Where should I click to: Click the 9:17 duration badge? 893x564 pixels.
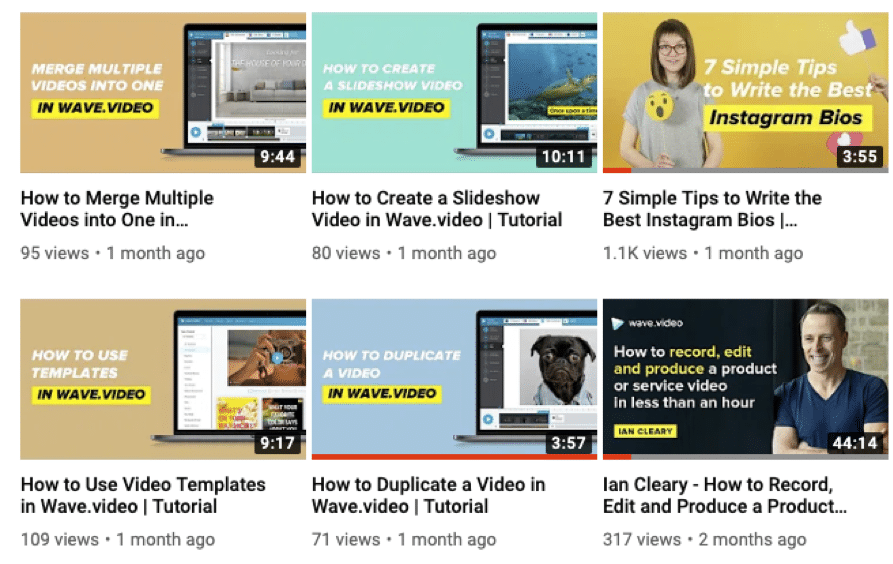277,443
